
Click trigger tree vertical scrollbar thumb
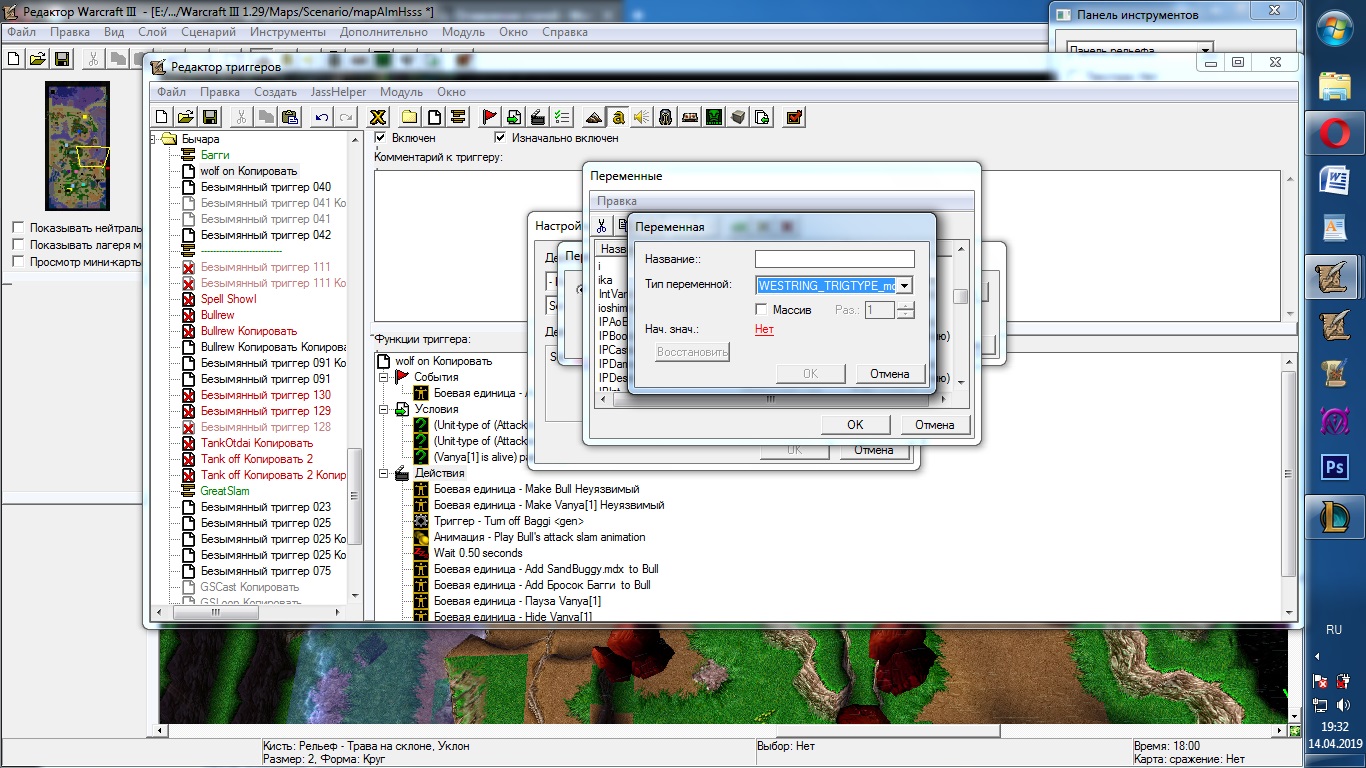pyautogui.click(x=354, y=495)
